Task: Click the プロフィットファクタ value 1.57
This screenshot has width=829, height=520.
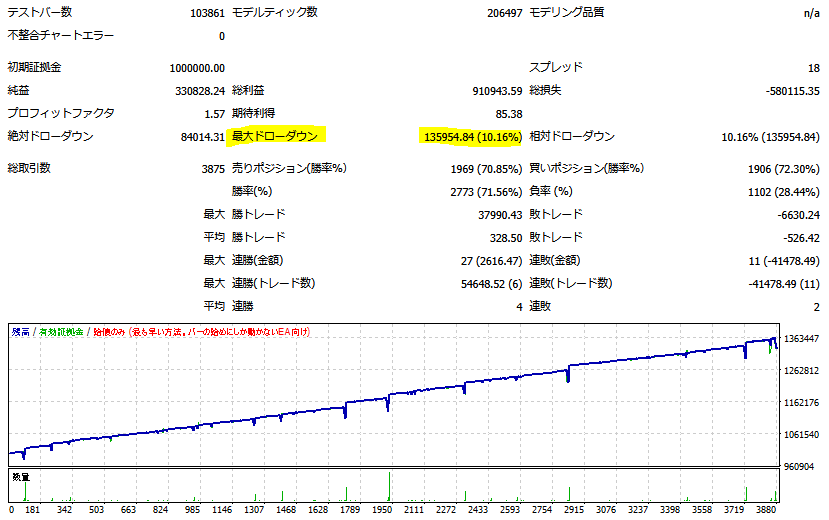Action: coord(212,114)
